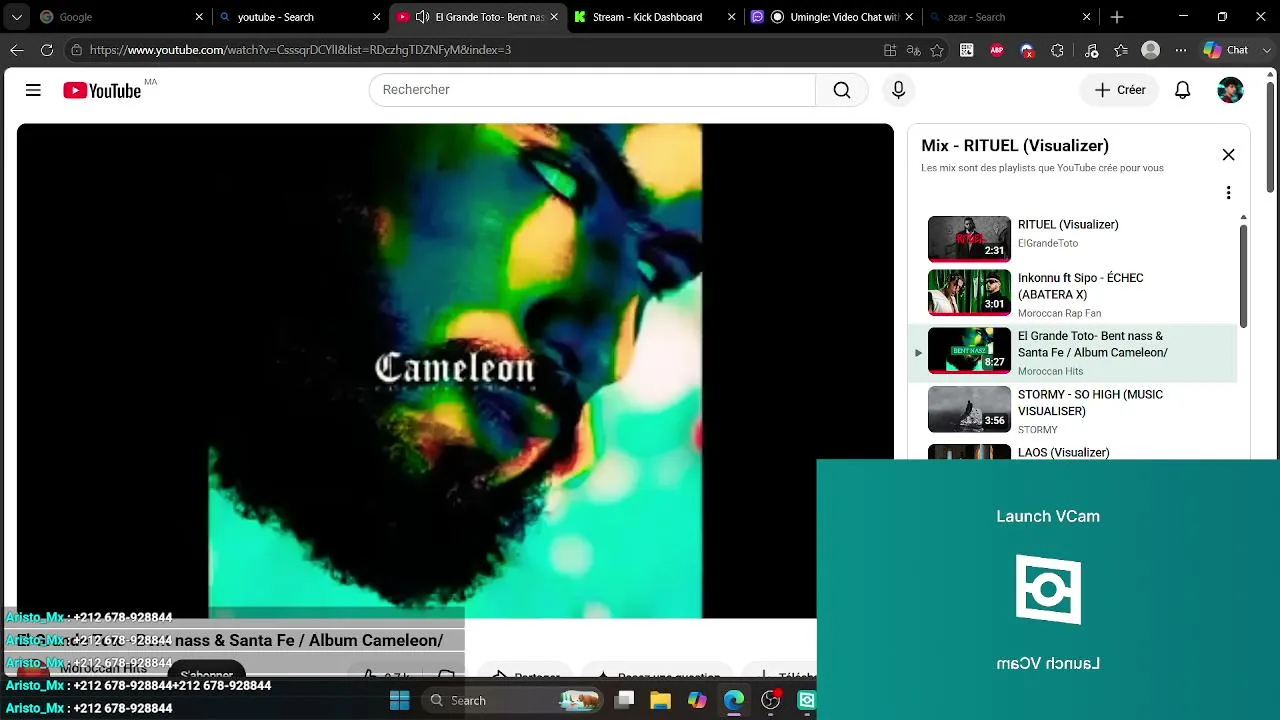Open the Mix playlist three-dot options
This screenshot has width=1280, height=720.
click(1228, 193)
